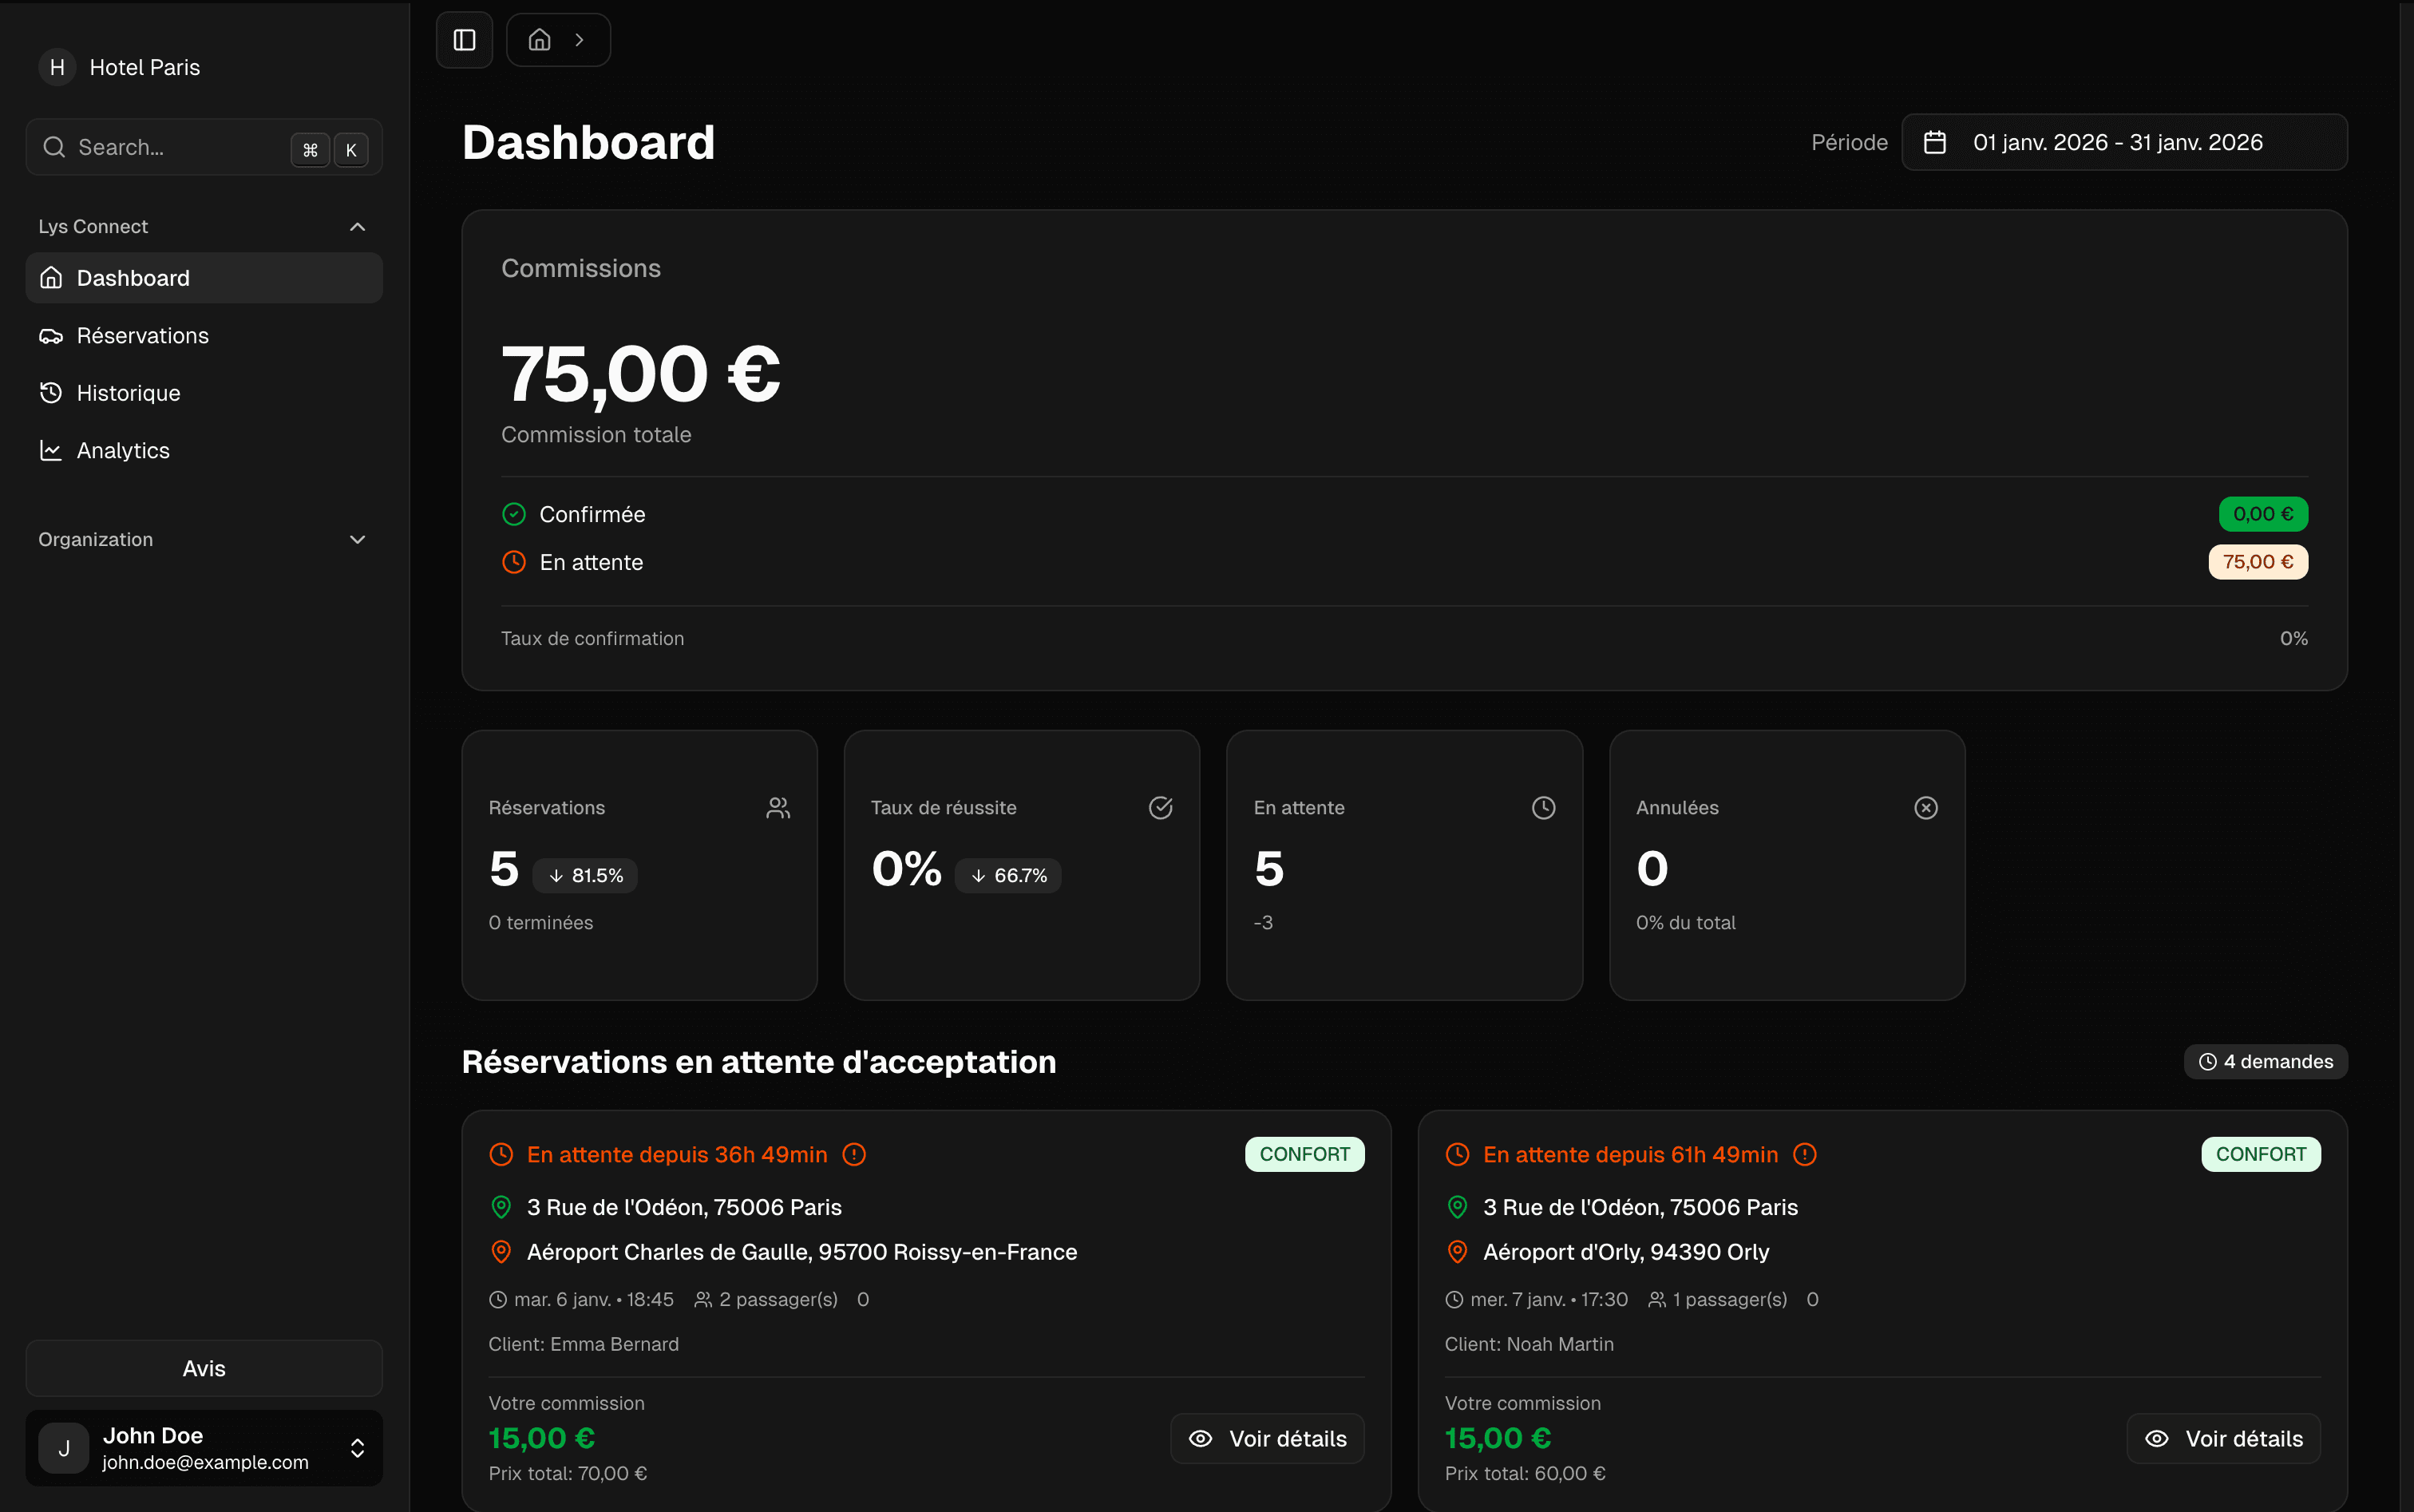Click the alert icon next to 36h 49min wait
2414x1512 pixels.
pyautogui.click(x=855, y=1154)
